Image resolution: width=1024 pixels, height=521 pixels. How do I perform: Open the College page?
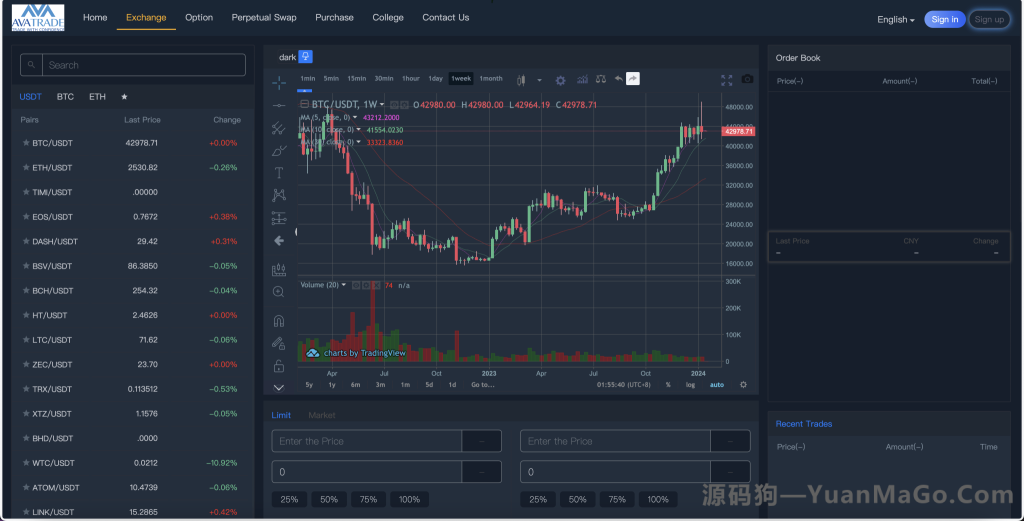(x=388, y=18)
